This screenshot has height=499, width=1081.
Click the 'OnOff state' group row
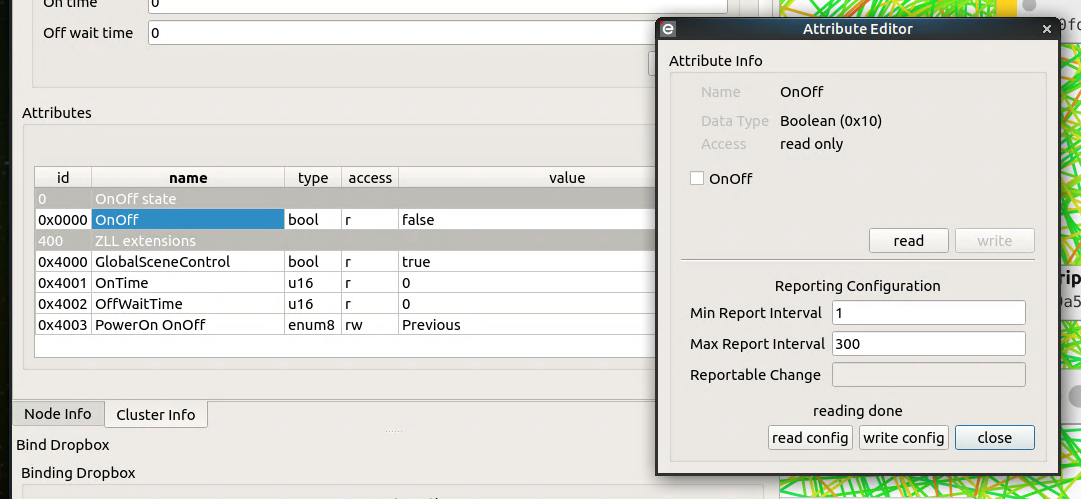(345, 199)
